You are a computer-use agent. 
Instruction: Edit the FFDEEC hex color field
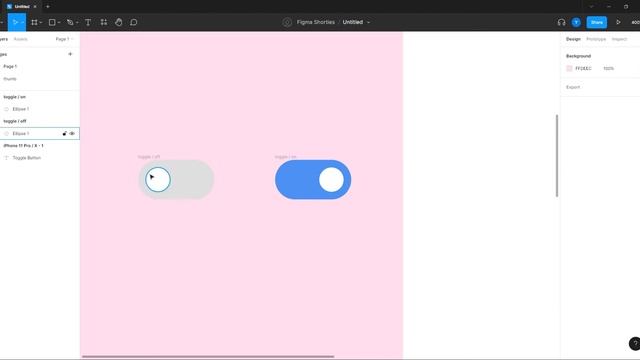click(583, 68)
